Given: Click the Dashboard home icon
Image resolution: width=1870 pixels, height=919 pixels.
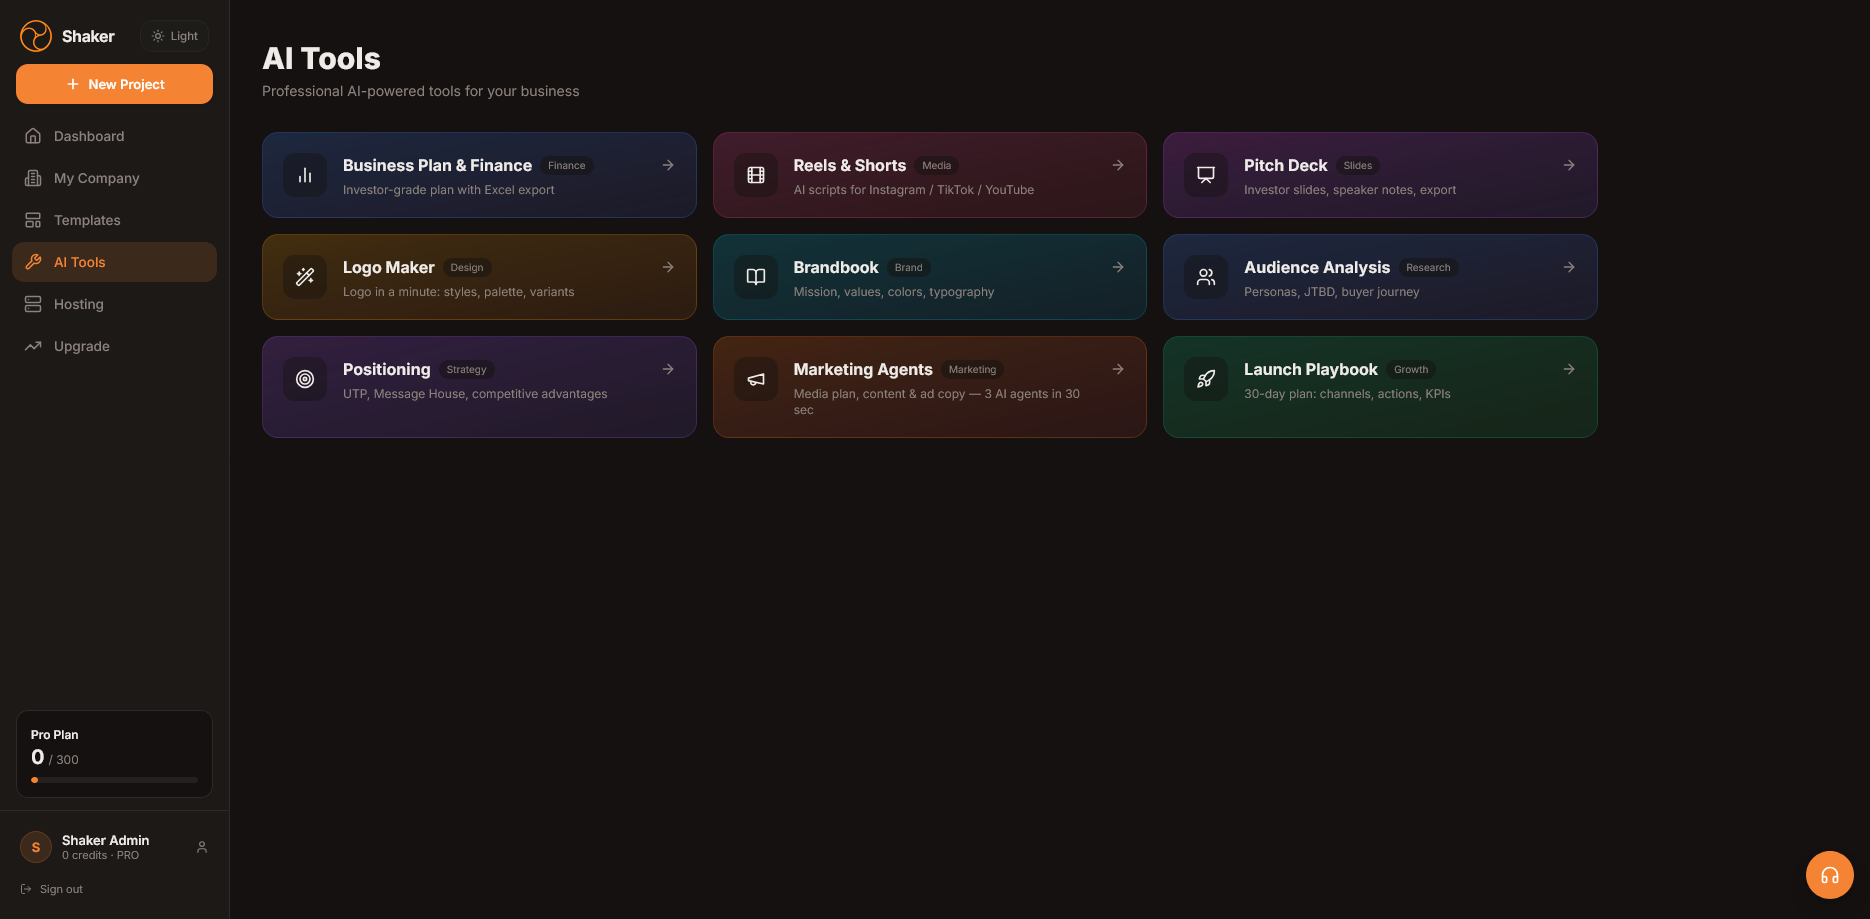Looking at the screenshot, I should tap(33, 136).
